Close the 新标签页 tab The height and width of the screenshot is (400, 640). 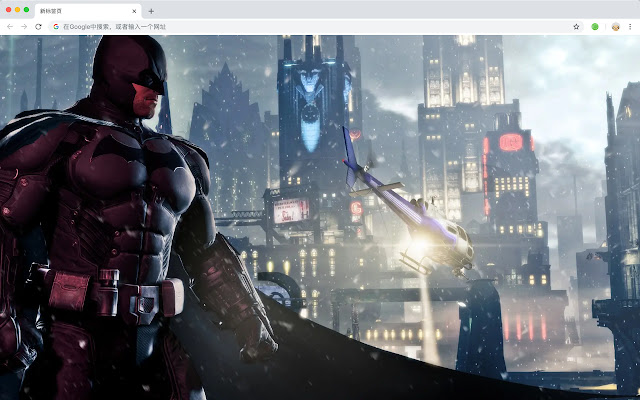(134, 11)
